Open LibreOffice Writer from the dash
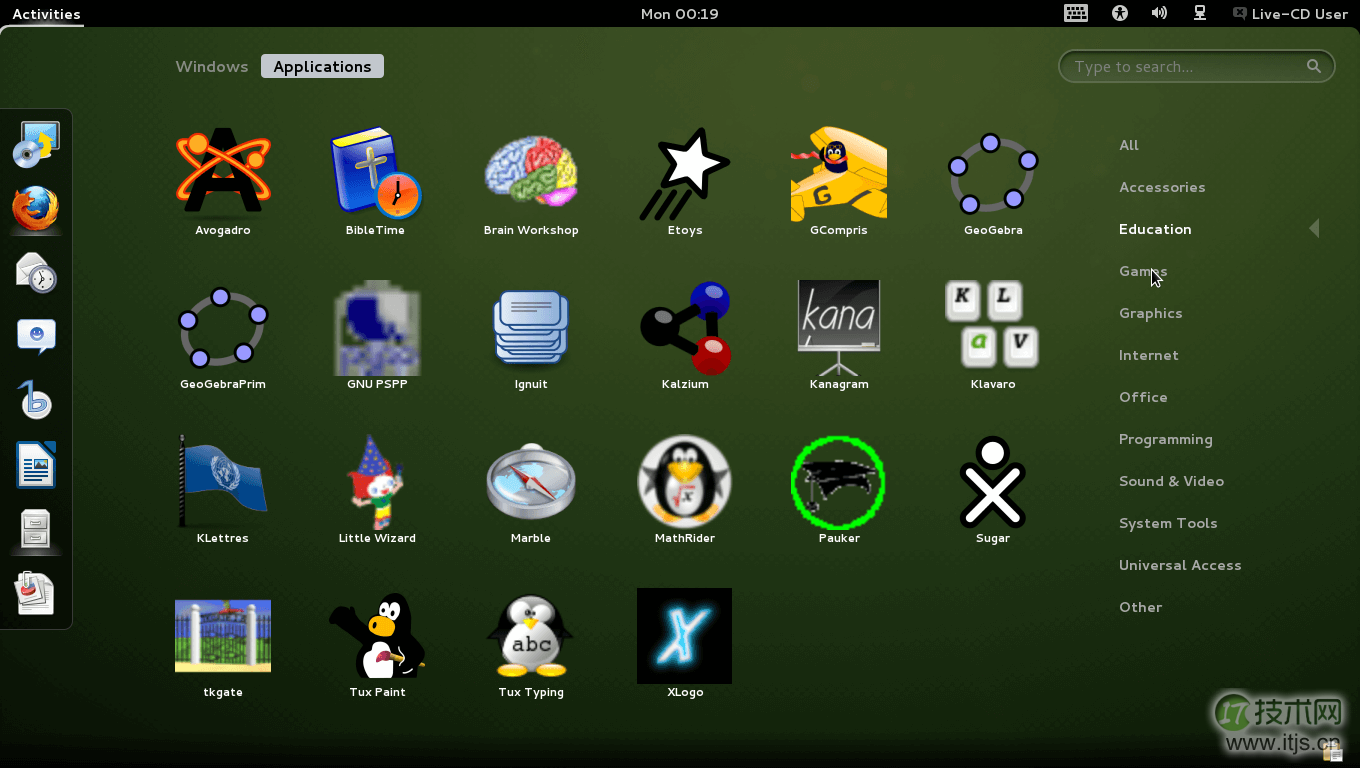 point(36,464)
